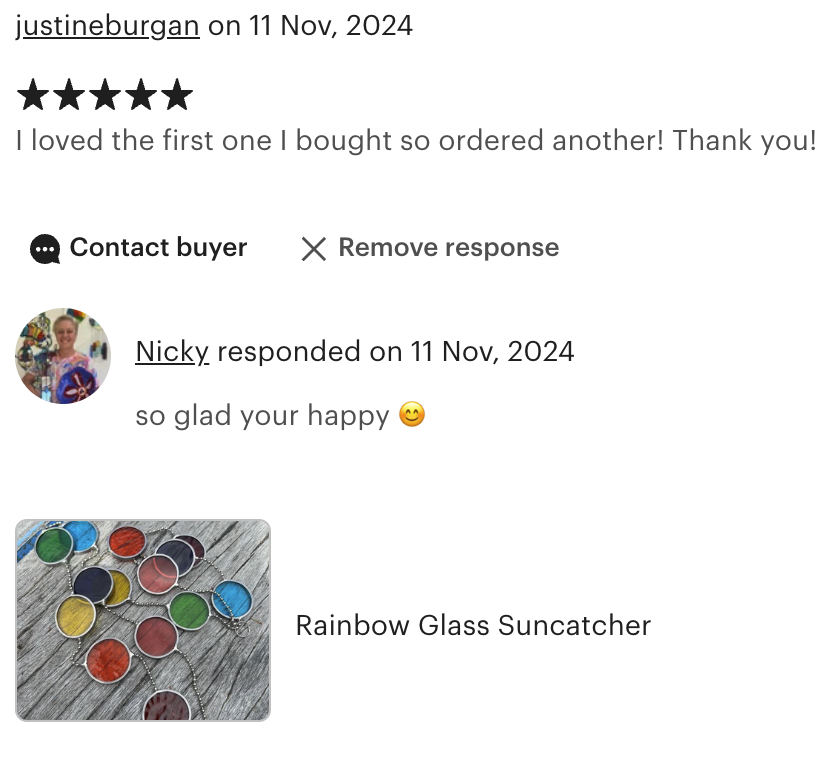Click the "so glad your happy" response text
The image size is (836, 766).
click(x=262, y=415)
